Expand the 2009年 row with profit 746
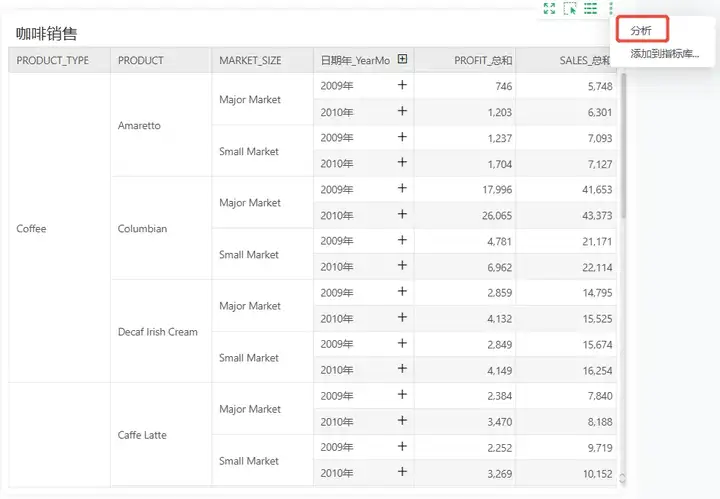 [x=402, y=84]
